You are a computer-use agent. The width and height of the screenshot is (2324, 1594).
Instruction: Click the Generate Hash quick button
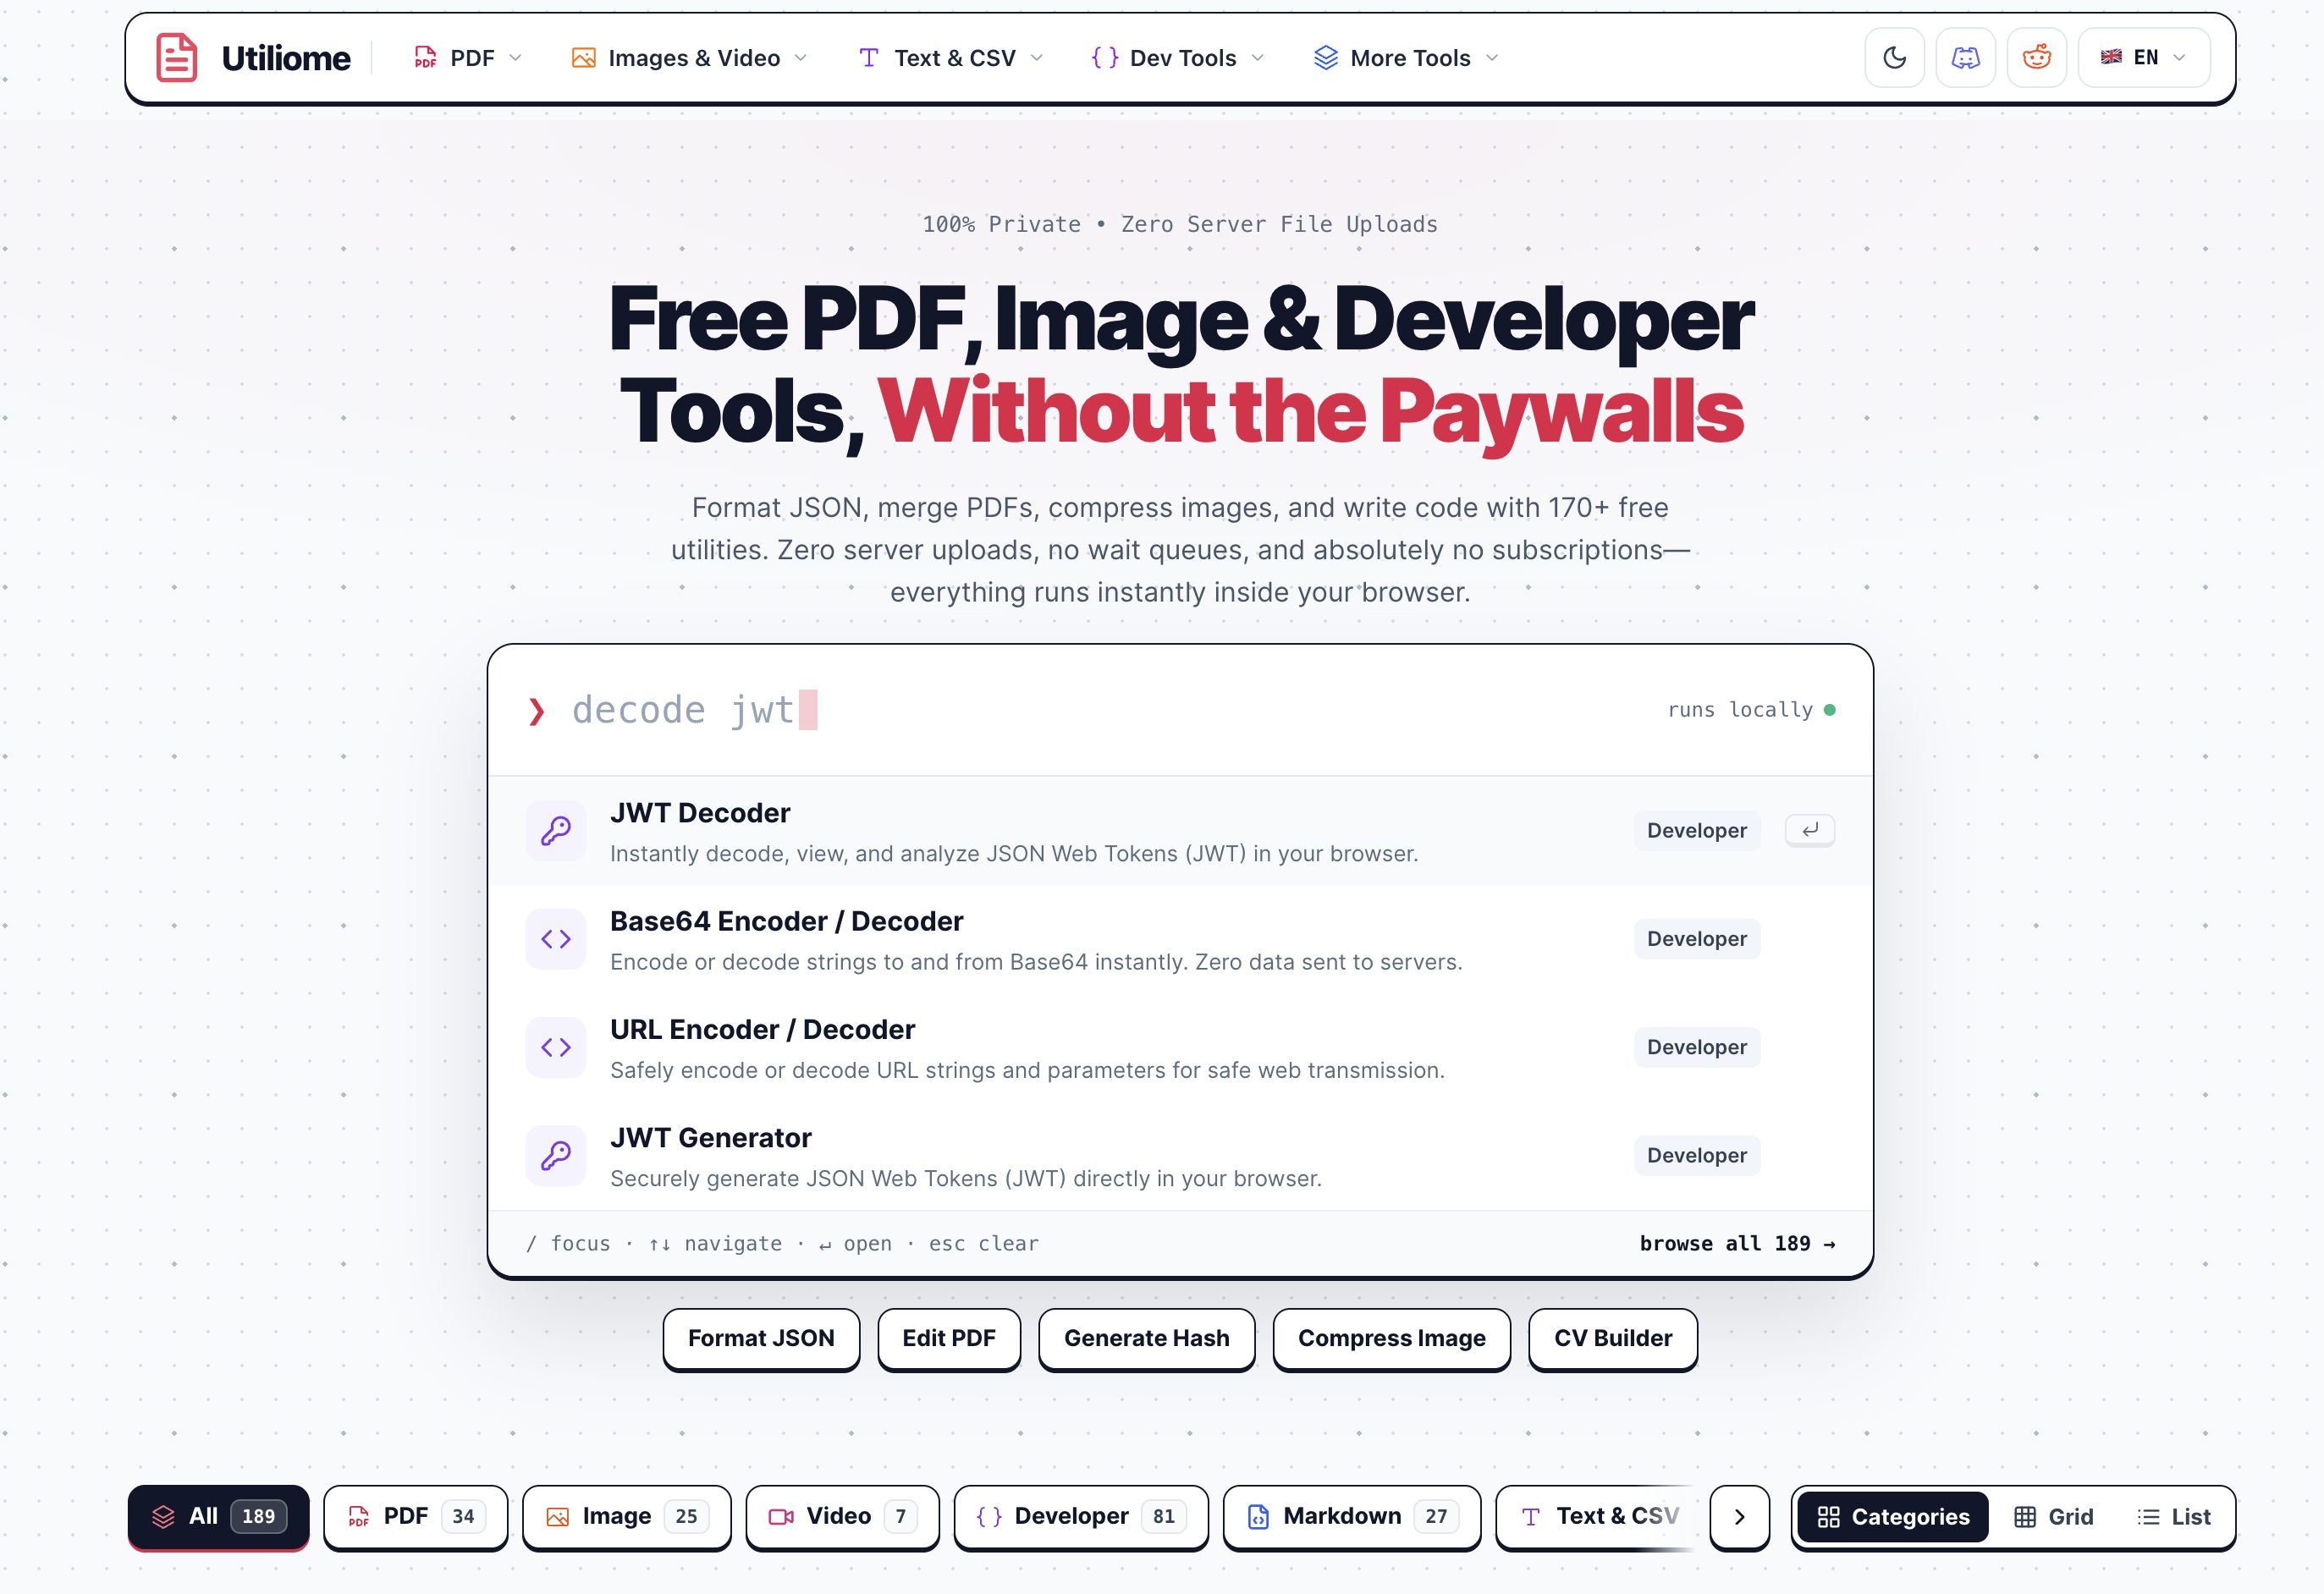pyautogui.click(x=1146, y=1338)
